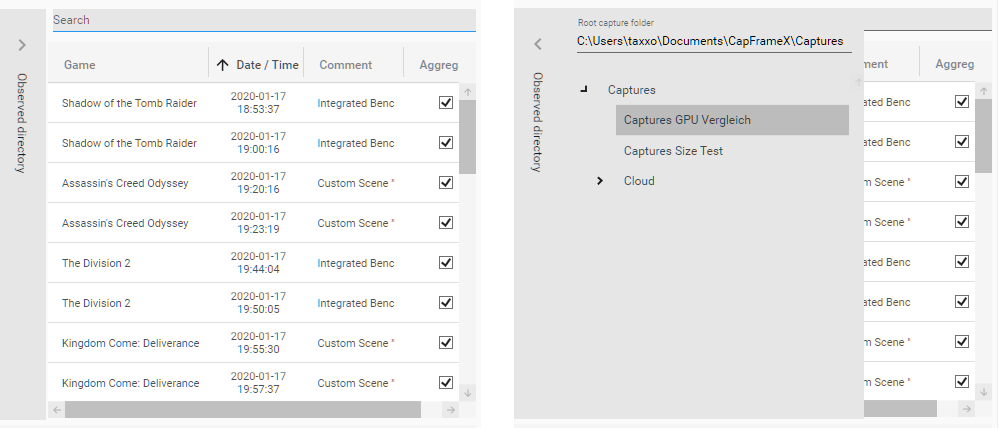Toggle checkbox for The Division 2 at 19:44:04
Image resolution: width=1000 pixels, height=430 pixels.
[x=446, y=263]
